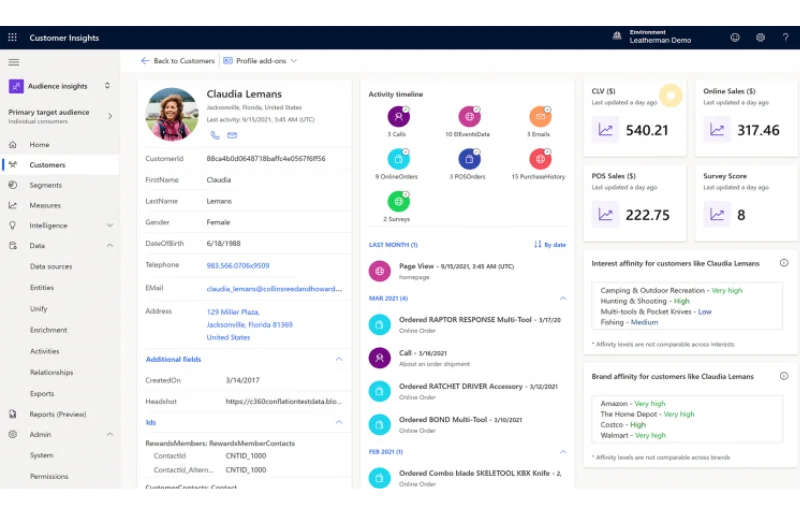Open the help question mark icon
The height and width of the screenshot is (515, 800).
(x=786, y=37)
